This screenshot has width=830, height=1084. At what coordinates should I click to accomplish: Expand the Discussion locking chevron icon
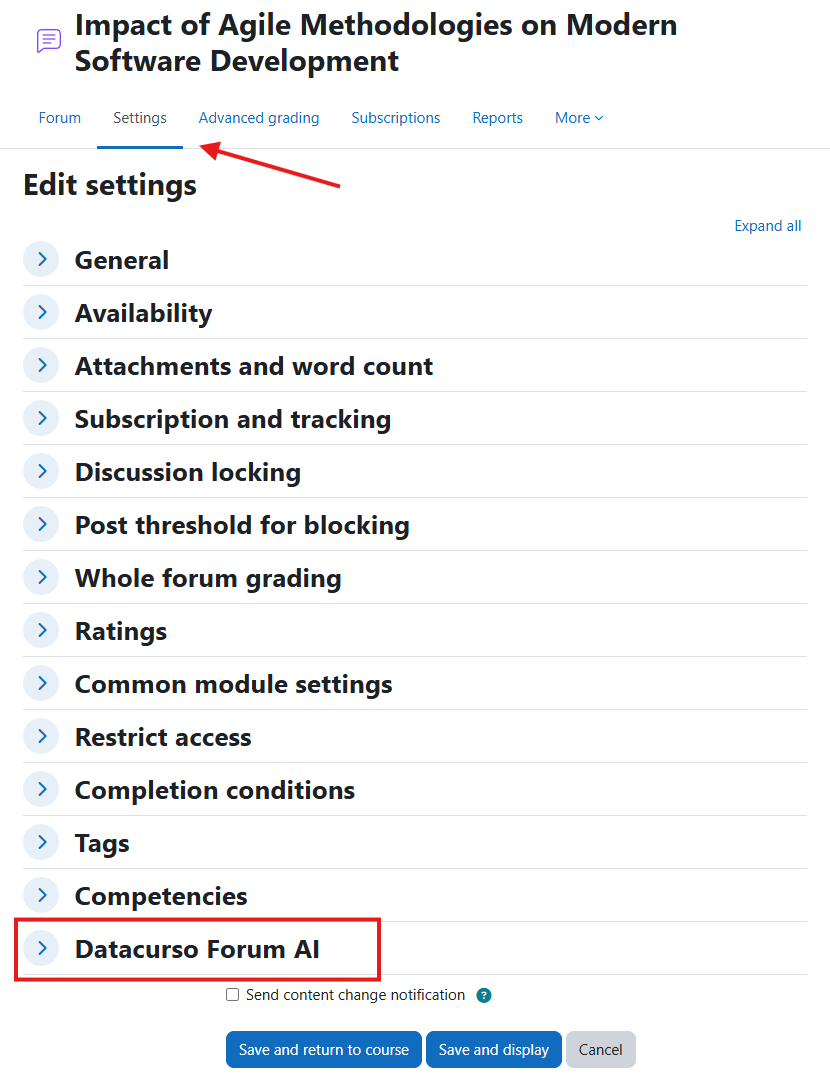(40, 471)
